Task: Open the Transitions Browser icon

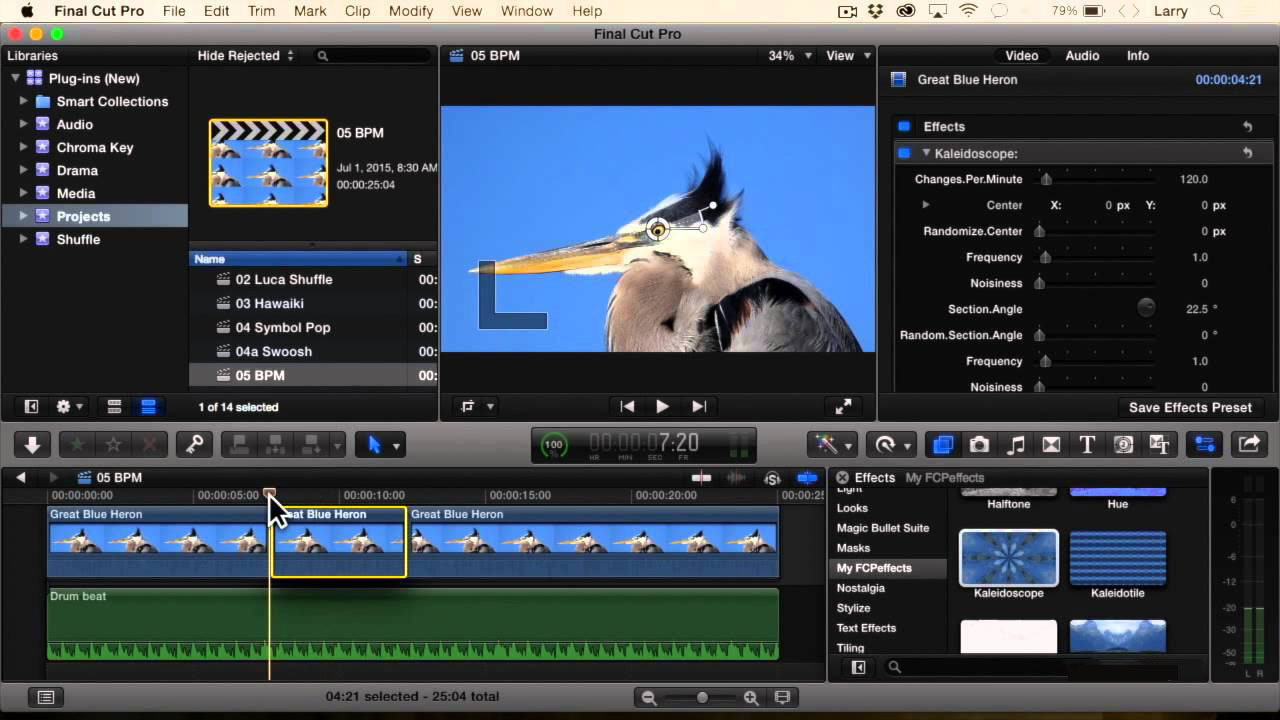Action: (1051, 445)
